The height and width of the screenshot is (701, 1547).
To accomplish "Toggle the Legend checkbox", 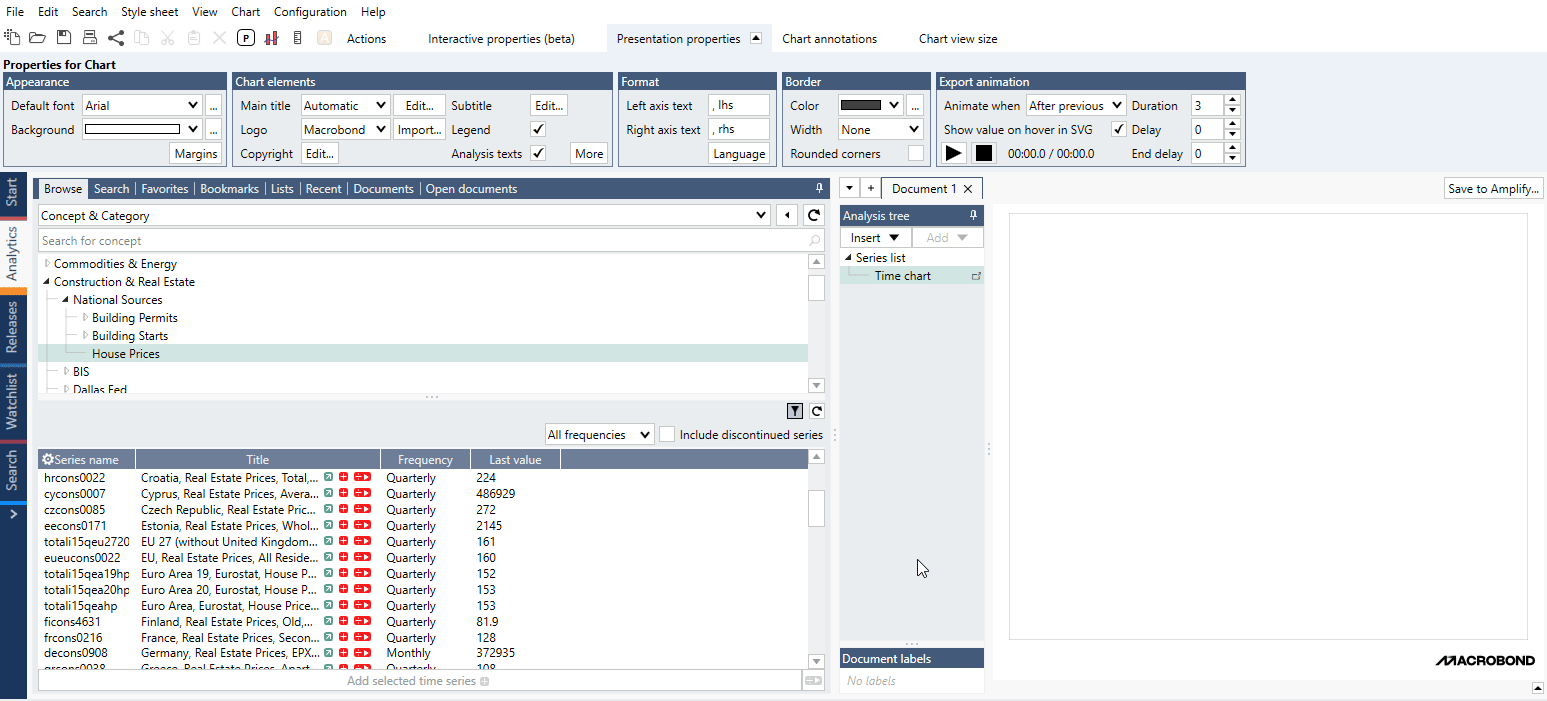I will pyautogui.click(x=538, y=130).
